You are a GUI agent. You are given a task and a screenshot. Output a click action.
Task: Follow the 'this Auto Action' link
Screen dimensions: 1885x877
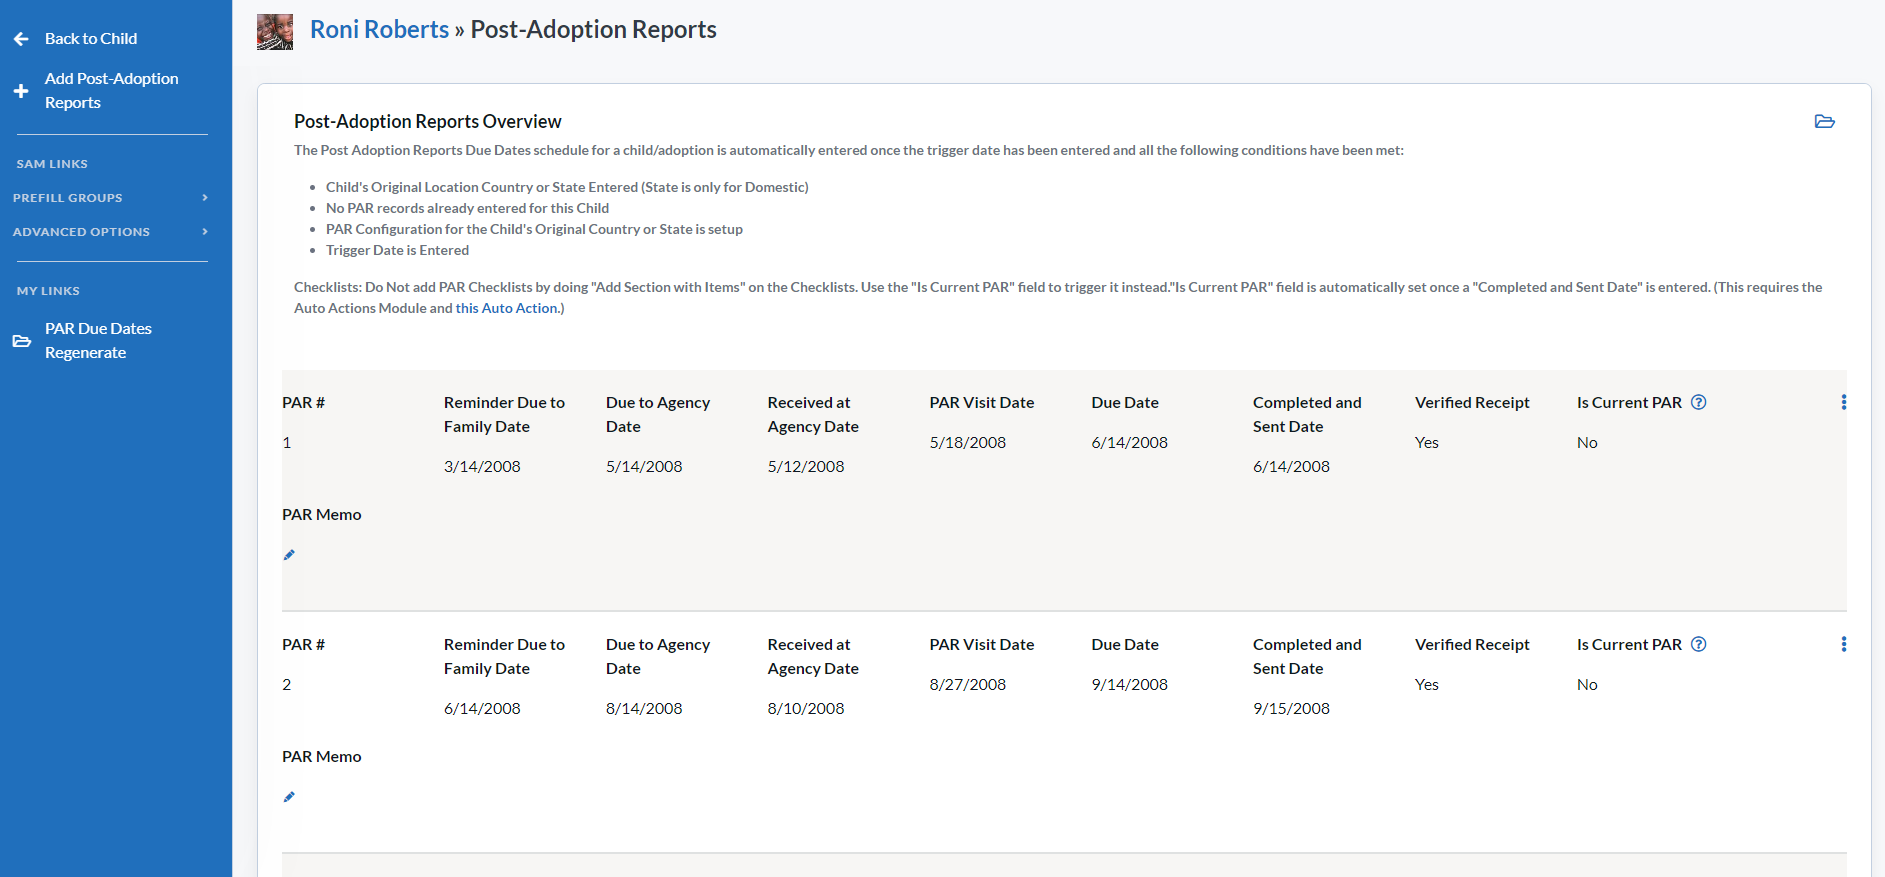506,308
